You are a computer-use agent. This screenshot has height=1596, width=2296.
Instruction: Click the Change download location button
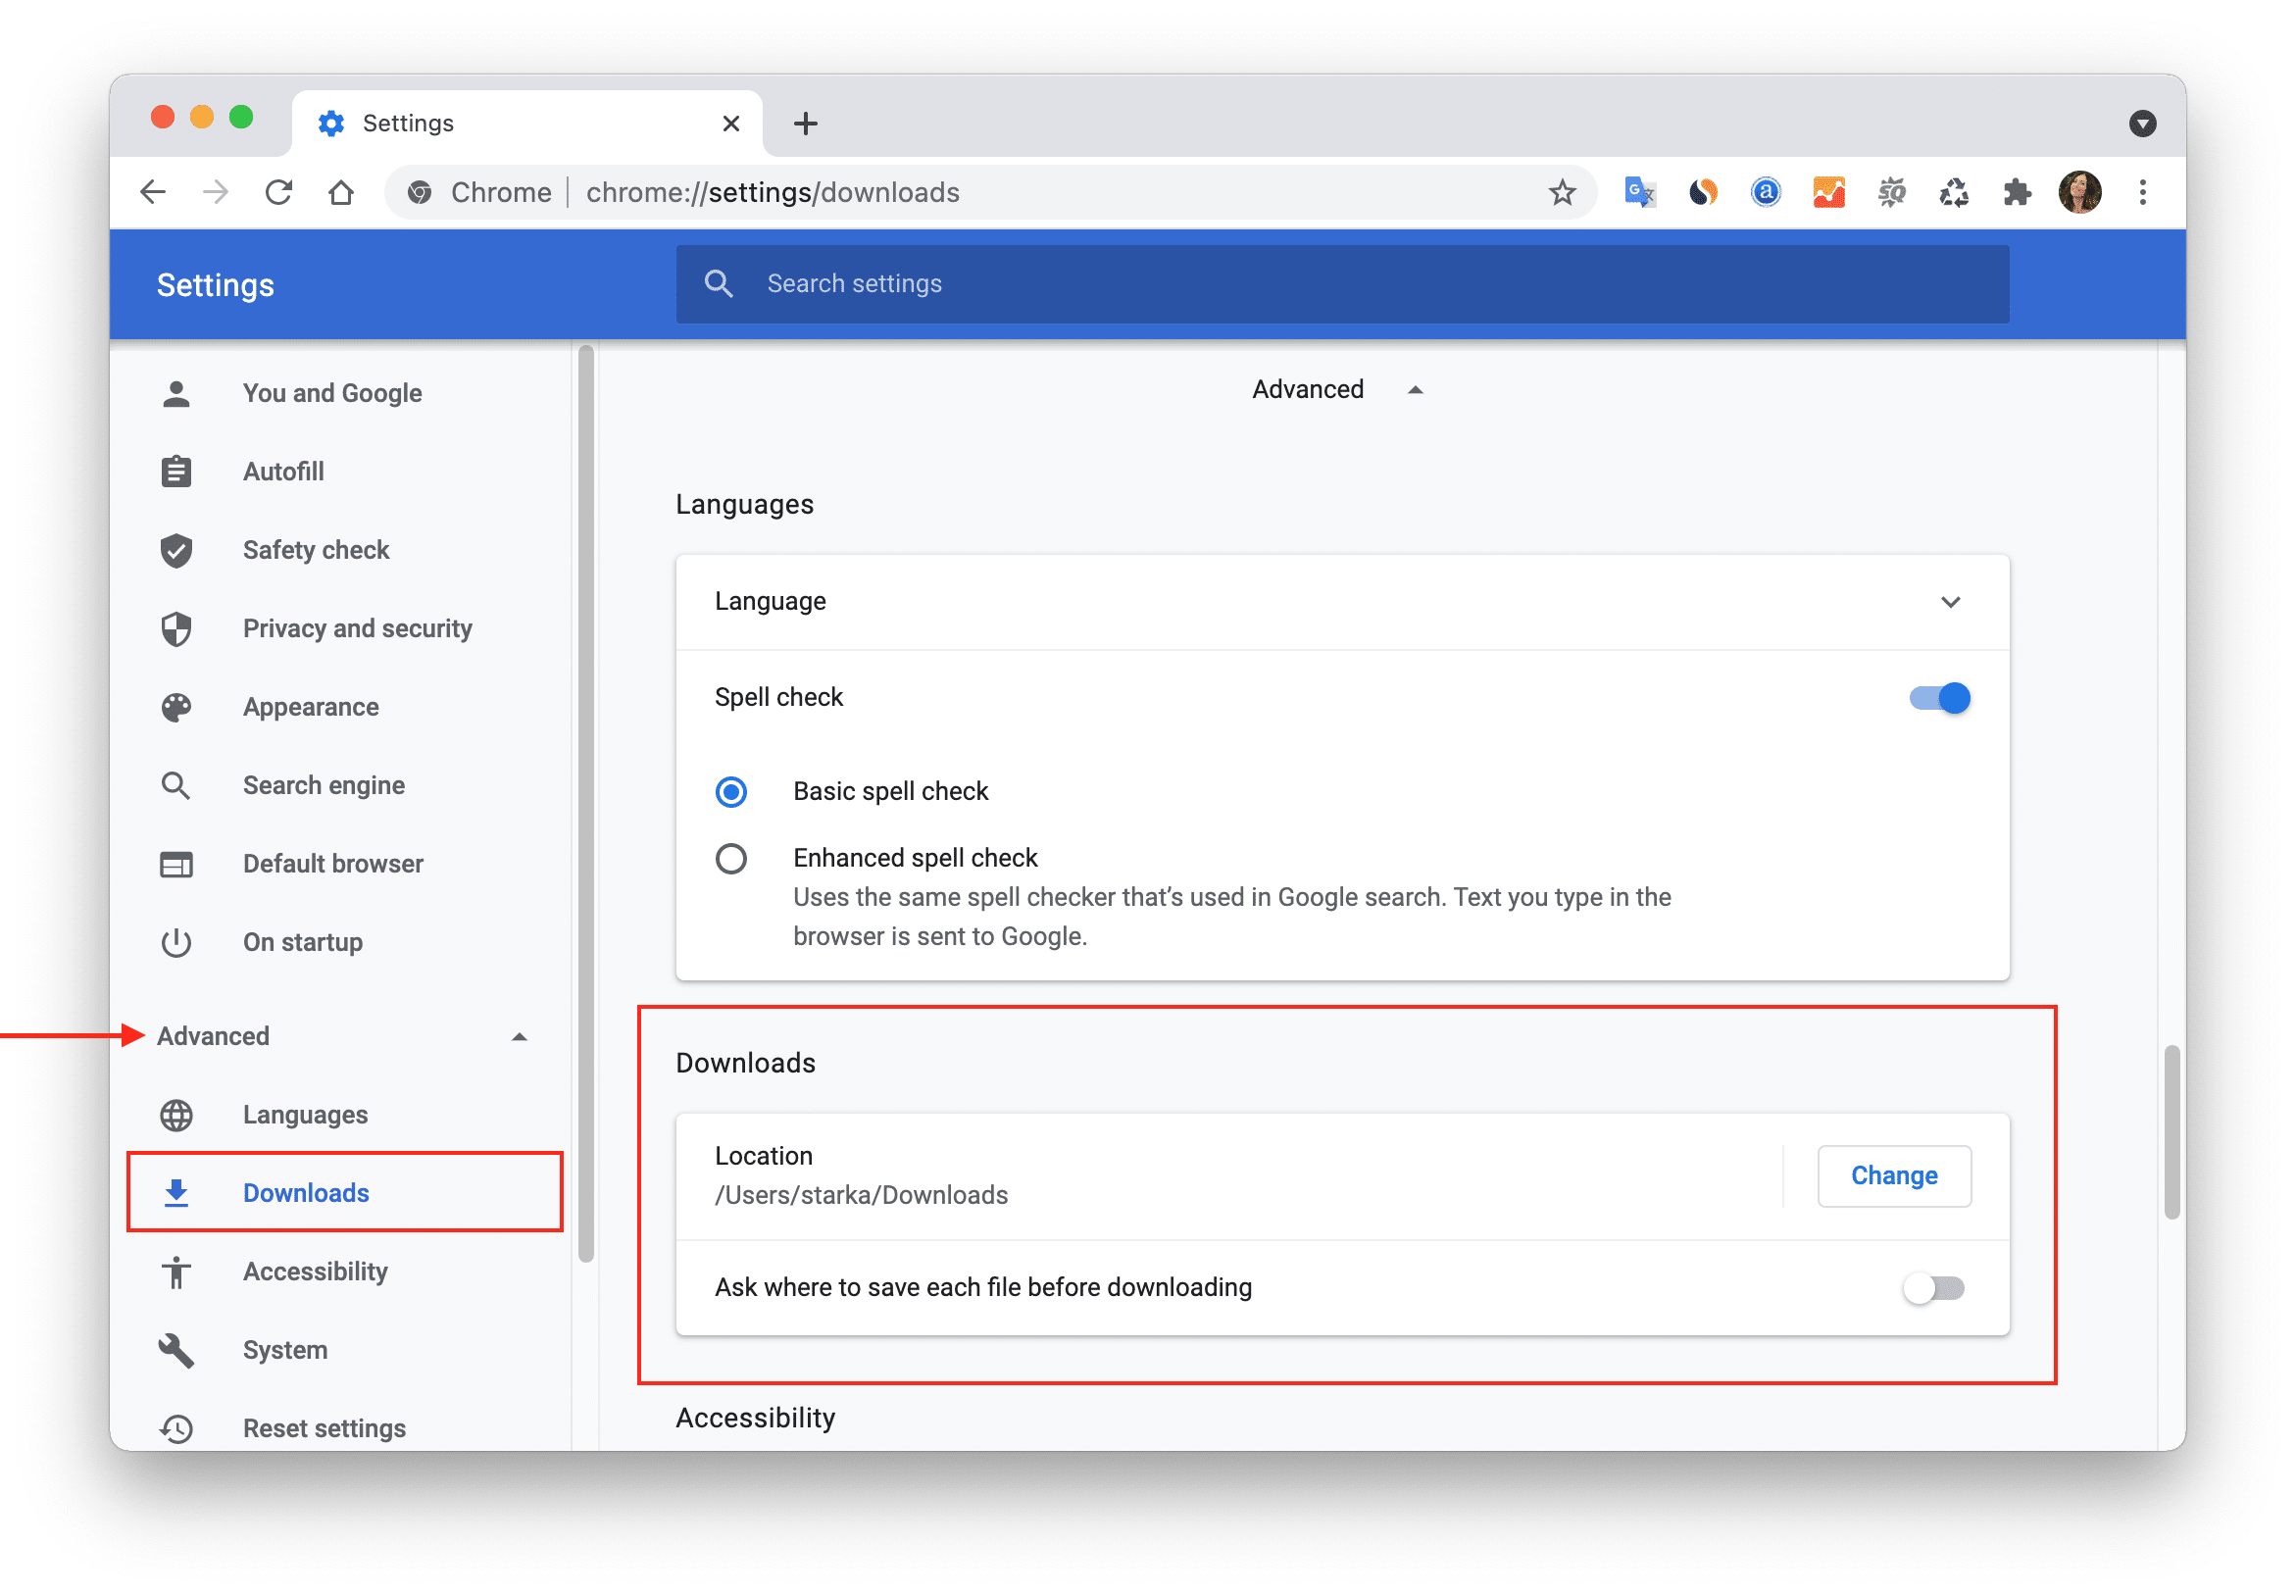click(1896, 1173)
